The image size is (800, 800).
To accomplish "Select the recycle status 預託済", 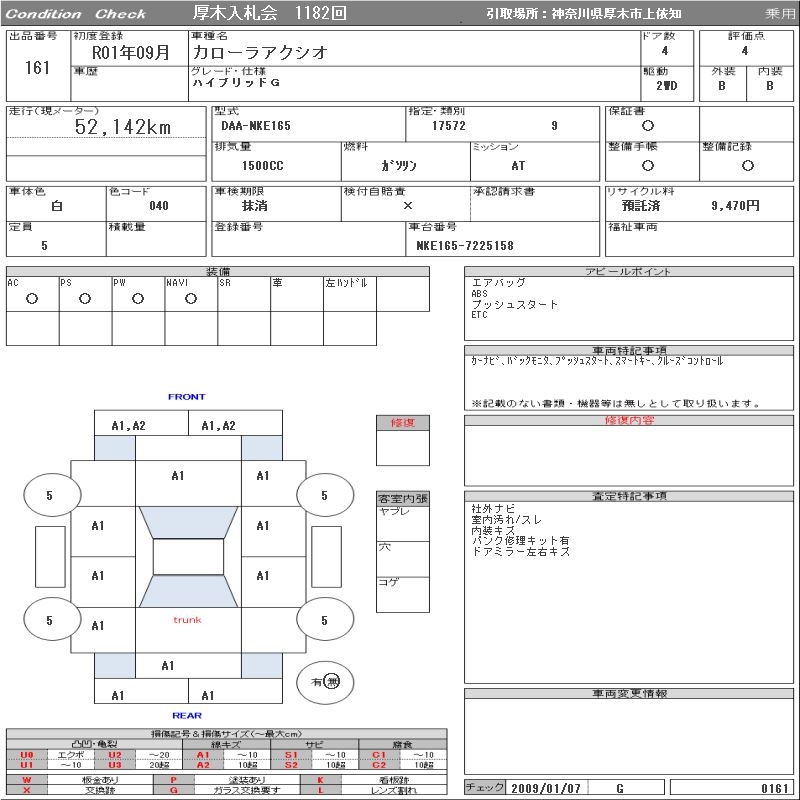I will (x=641, y=206).
